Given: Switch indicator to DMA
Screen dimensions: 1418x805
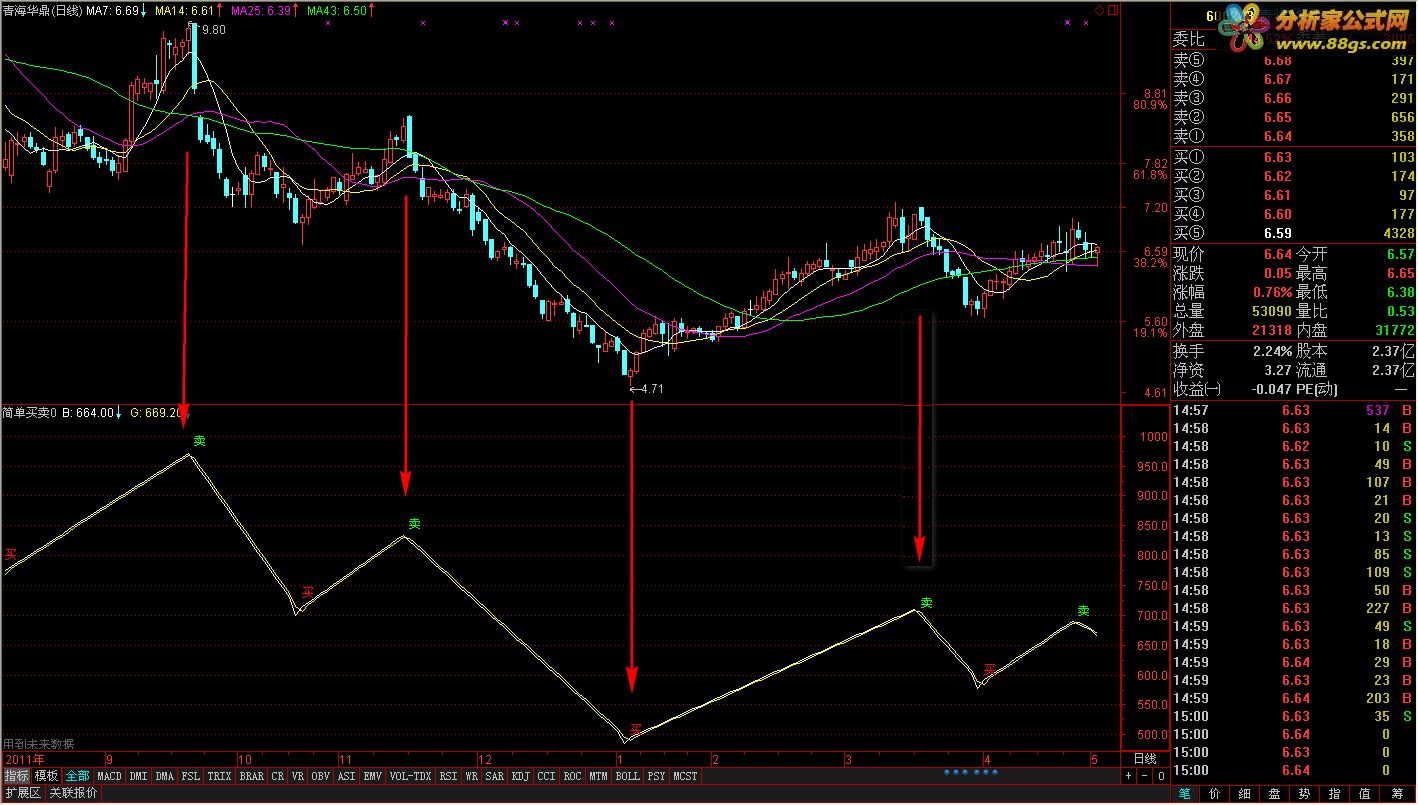Looking at the screenshot, I should (x=164, y=776).
